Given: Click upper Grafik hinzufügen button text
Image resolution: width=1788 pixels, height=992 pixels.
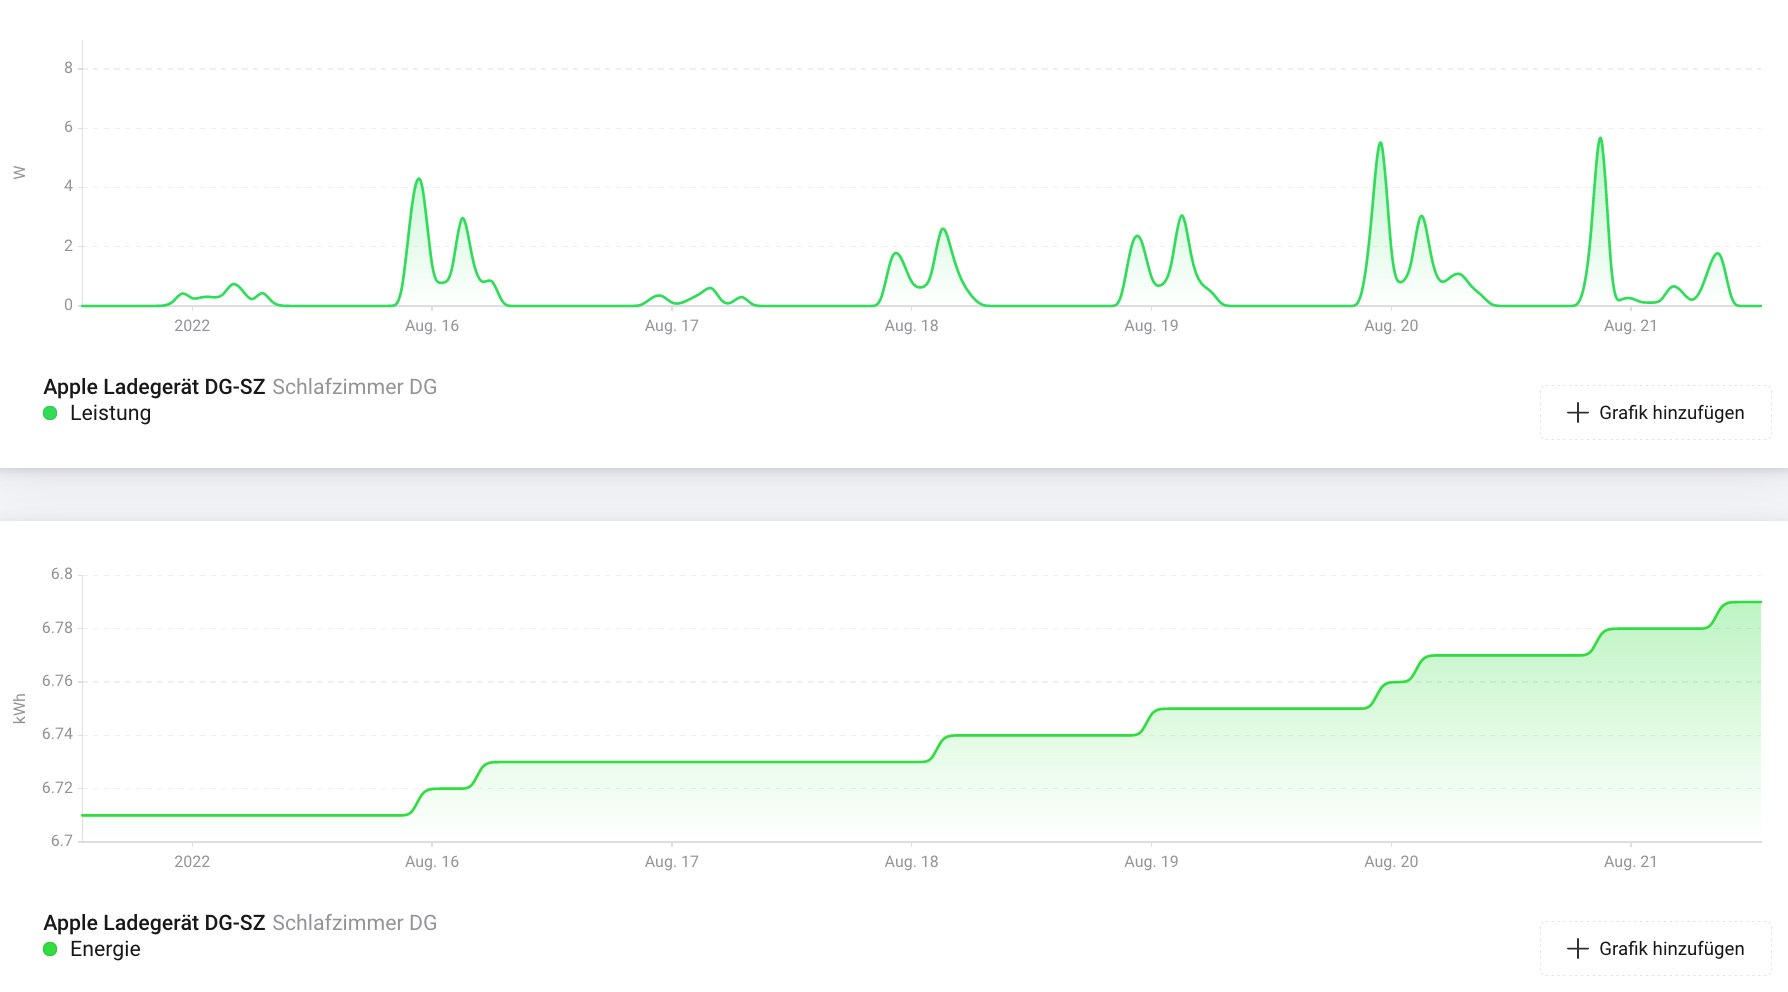Looking at the screenshot, I should pyautogui.click(x=1671, y=413).
